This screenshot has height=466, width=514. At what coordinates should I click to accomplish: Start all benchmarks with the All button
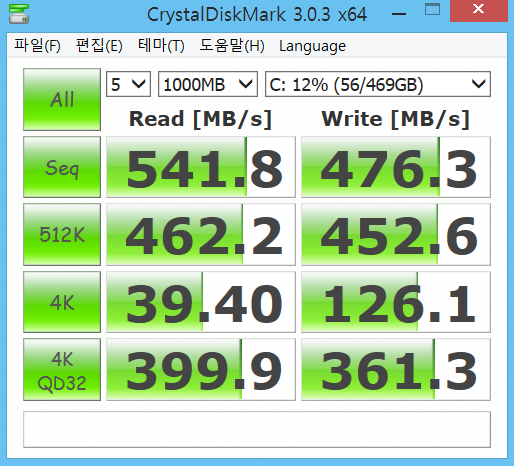pos(62,99)
